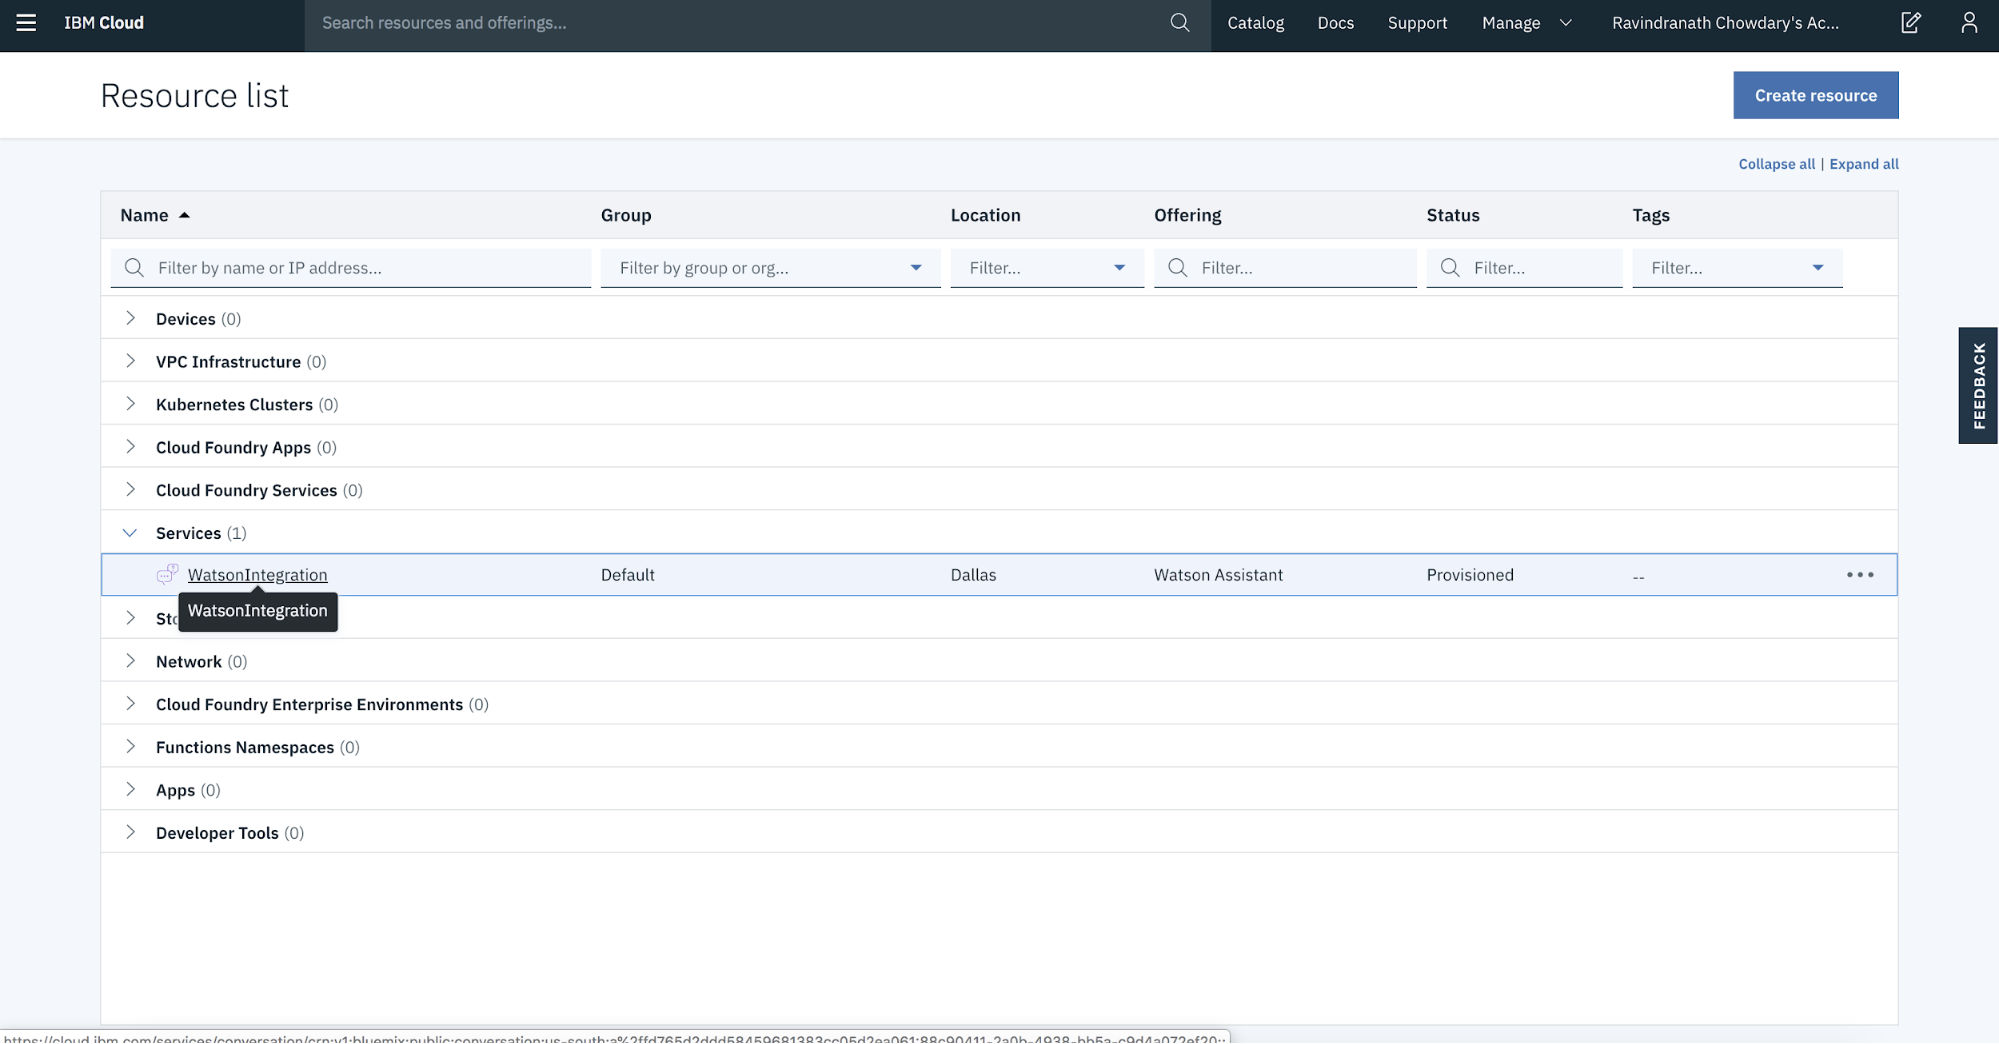Image resolution: width=1999 pixels, height=1044 pixels.
Task: Click the Feedback side tab
Action: (x=1978, y=385)
